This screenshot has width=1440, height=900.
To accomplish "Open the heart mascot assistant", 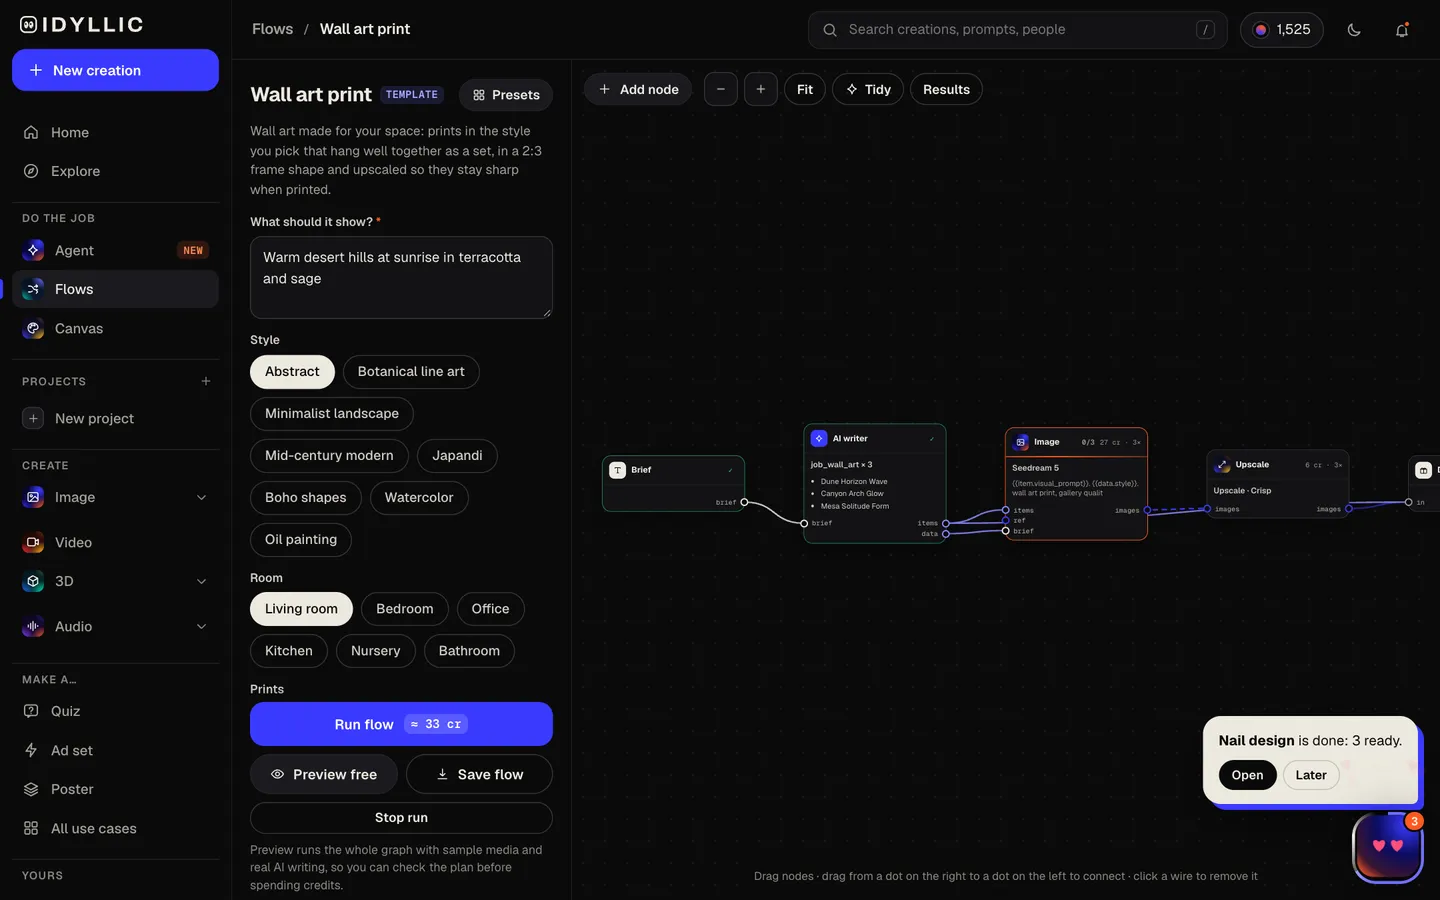I will point(1388,847).
